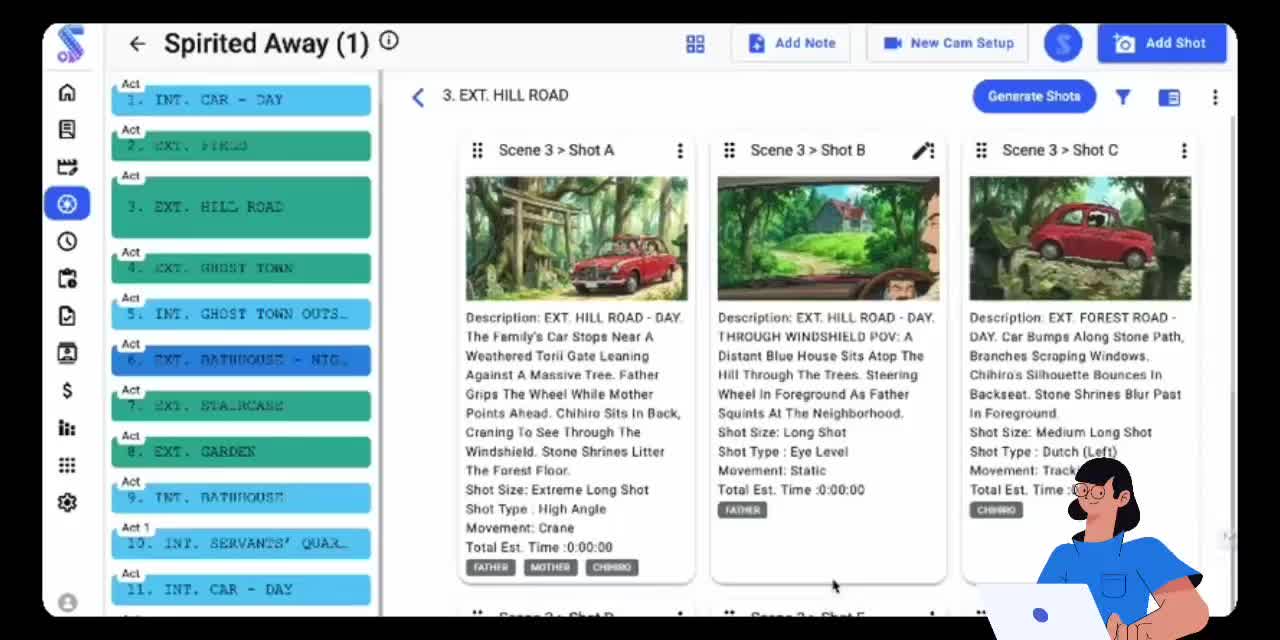Click Shot B edit pencil icon
This screenshot has width=1280, height=640.
click(923, 151)
